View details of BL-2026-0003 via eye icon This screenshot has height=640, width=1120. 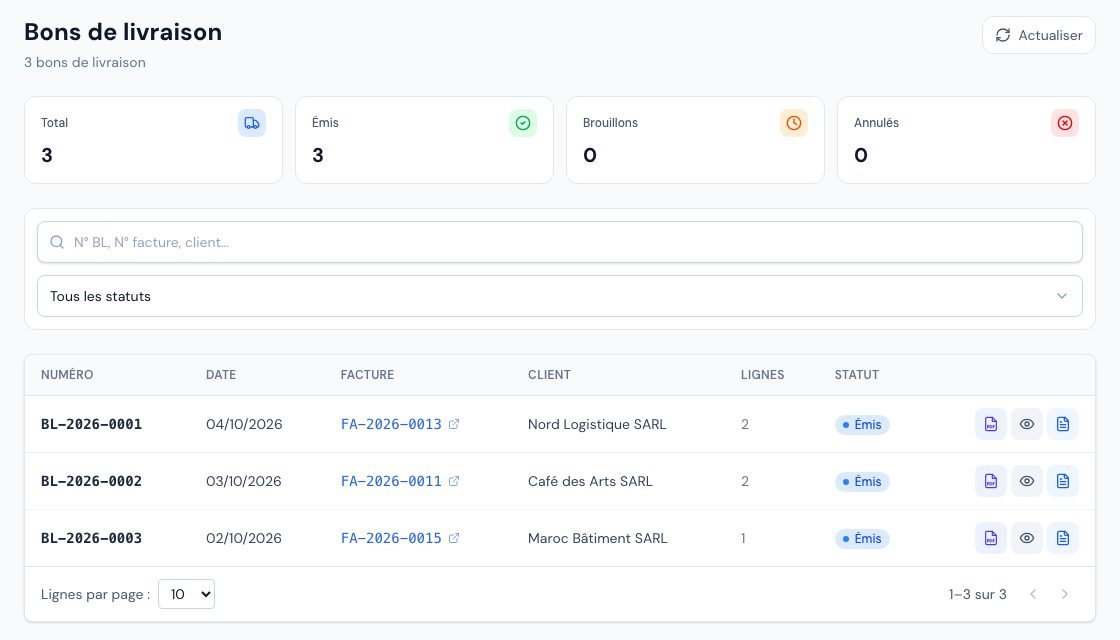pos(1026,539)
